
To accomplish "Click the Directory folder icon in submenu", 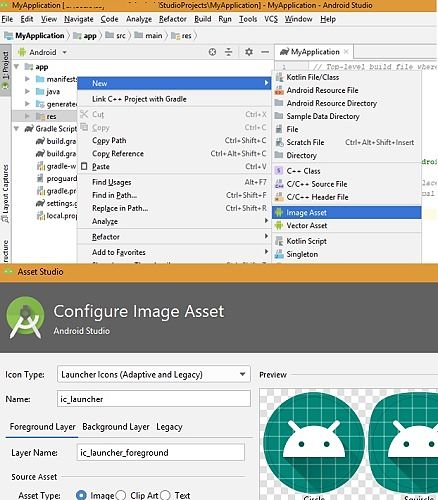I will click(279, 155).
